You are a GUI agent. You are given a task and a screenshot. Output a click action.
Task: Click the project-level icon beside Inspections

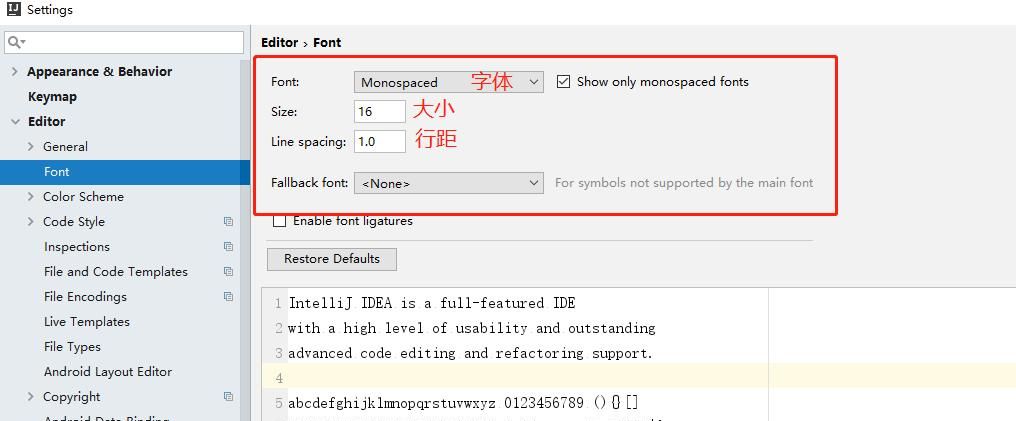tap(228, 247)
